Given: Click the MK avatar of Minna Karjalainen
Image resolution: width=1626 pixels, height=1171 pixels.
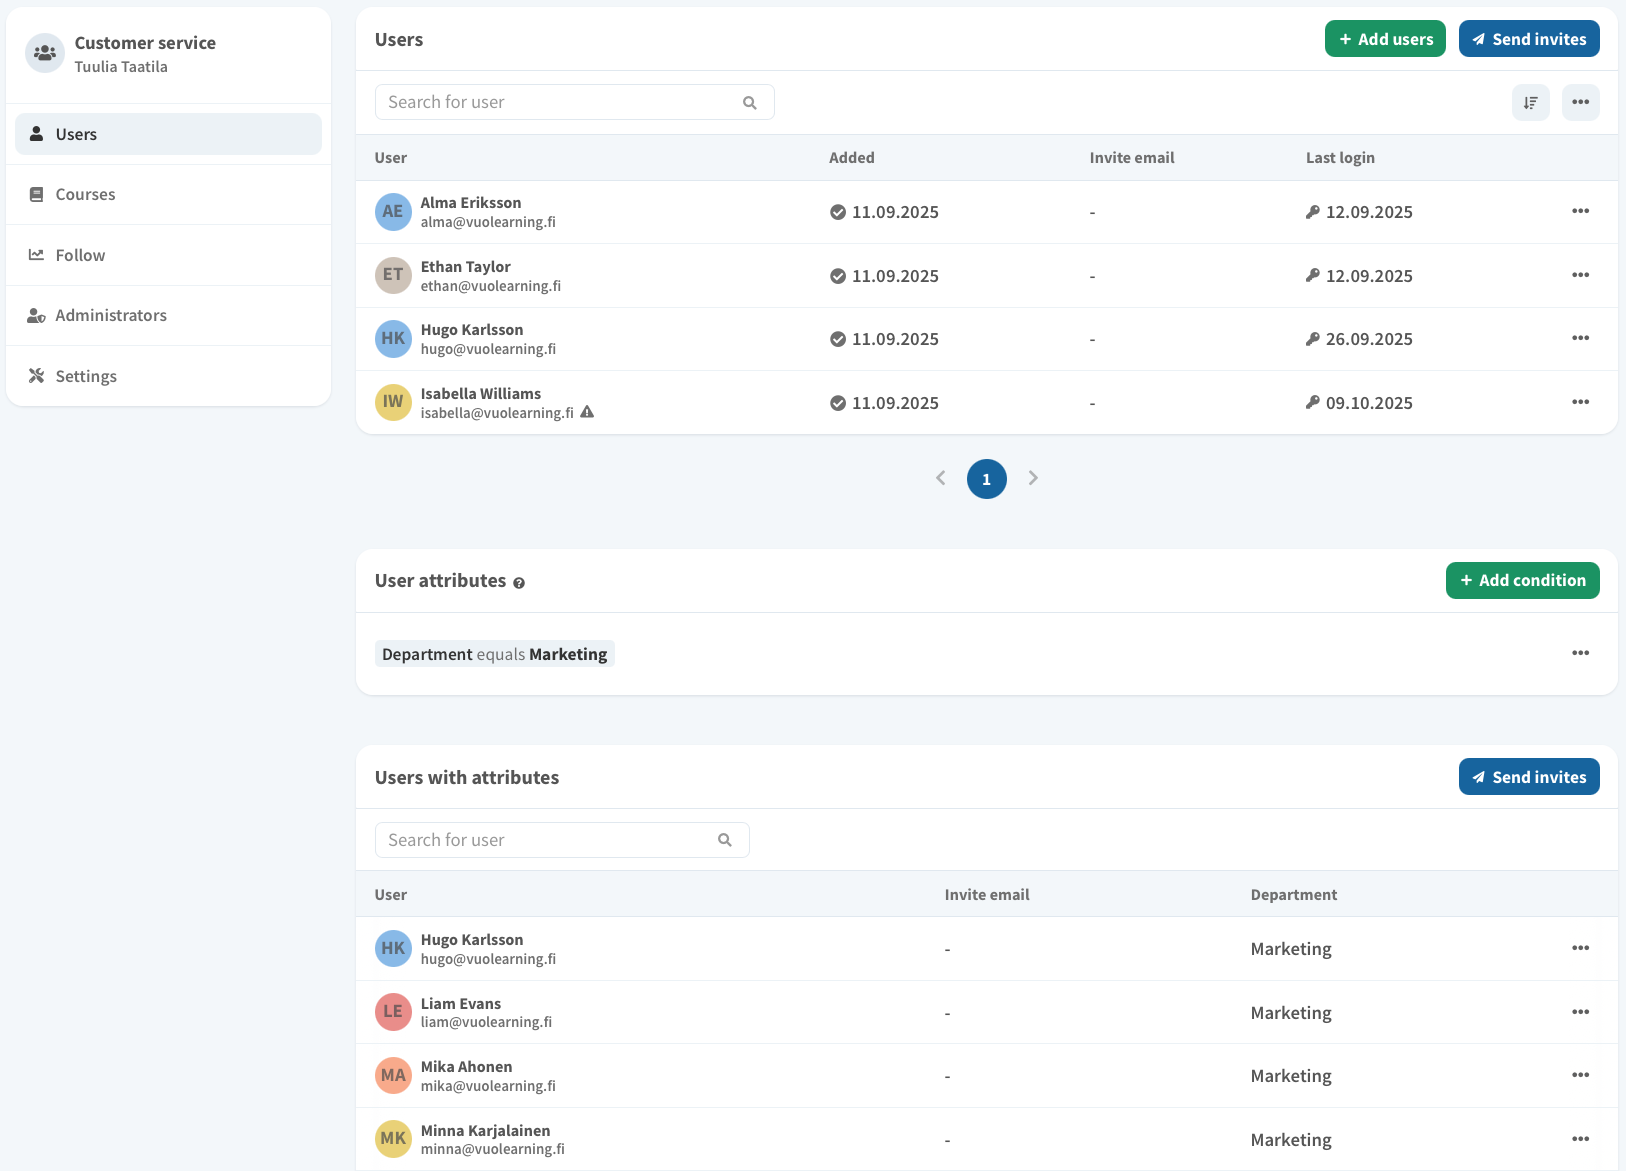Looking at the screenshot, I should tap(393, 1139).
